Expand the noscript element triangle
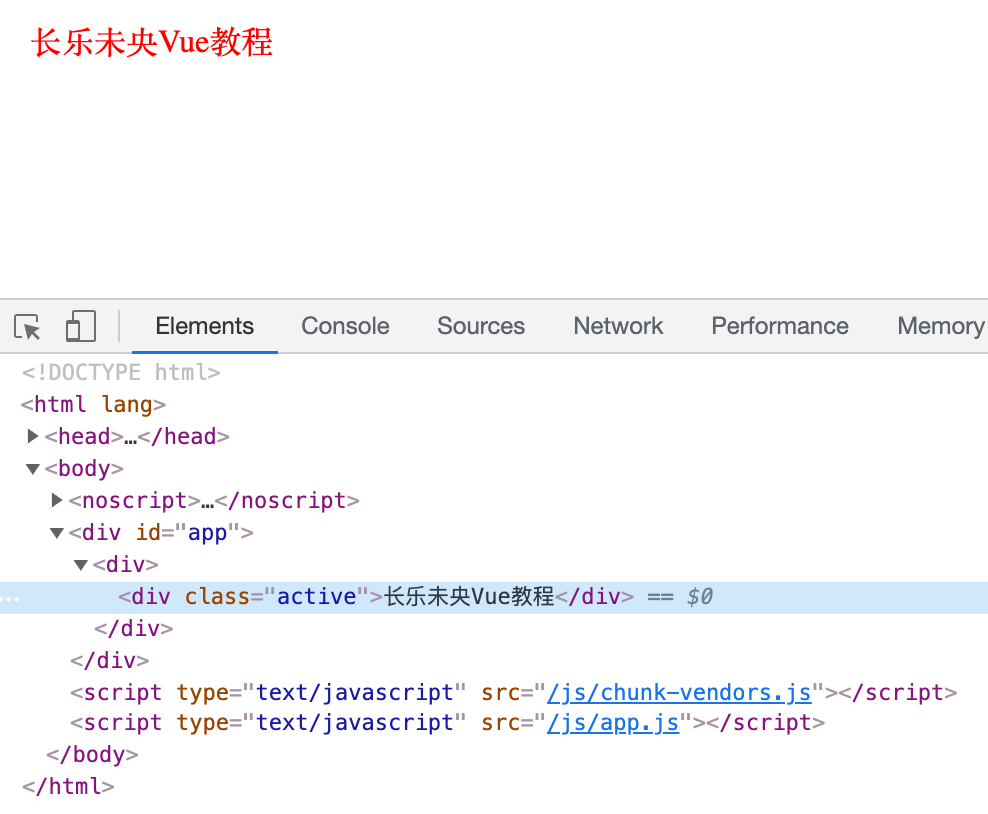 coord(57,500)
